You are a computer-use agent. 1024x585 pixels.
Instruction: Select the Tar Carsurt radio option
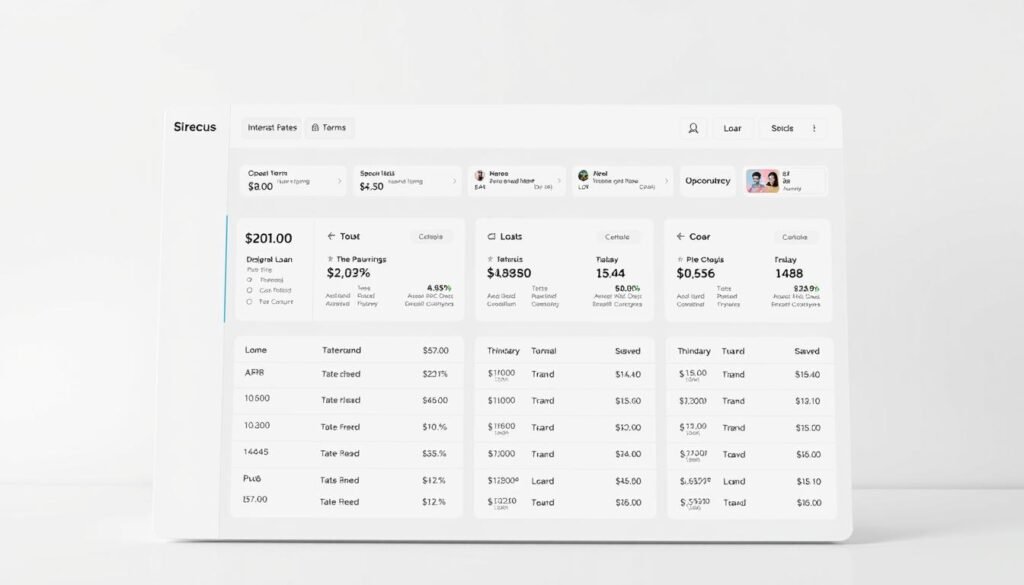[249, 301]
